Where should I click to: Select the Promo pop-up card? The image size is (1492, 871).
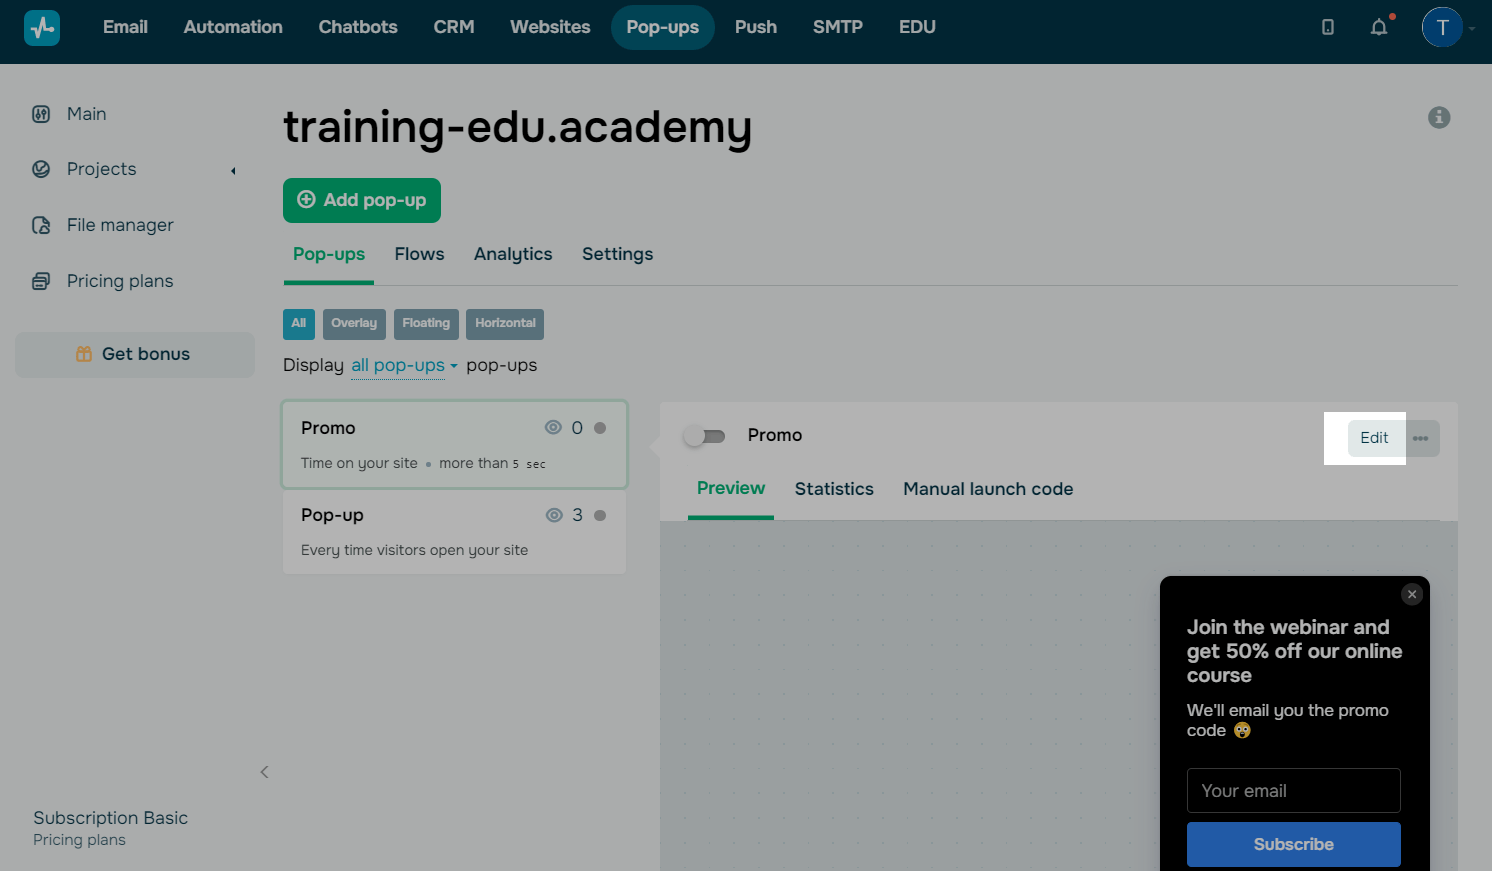pos(455,445)
